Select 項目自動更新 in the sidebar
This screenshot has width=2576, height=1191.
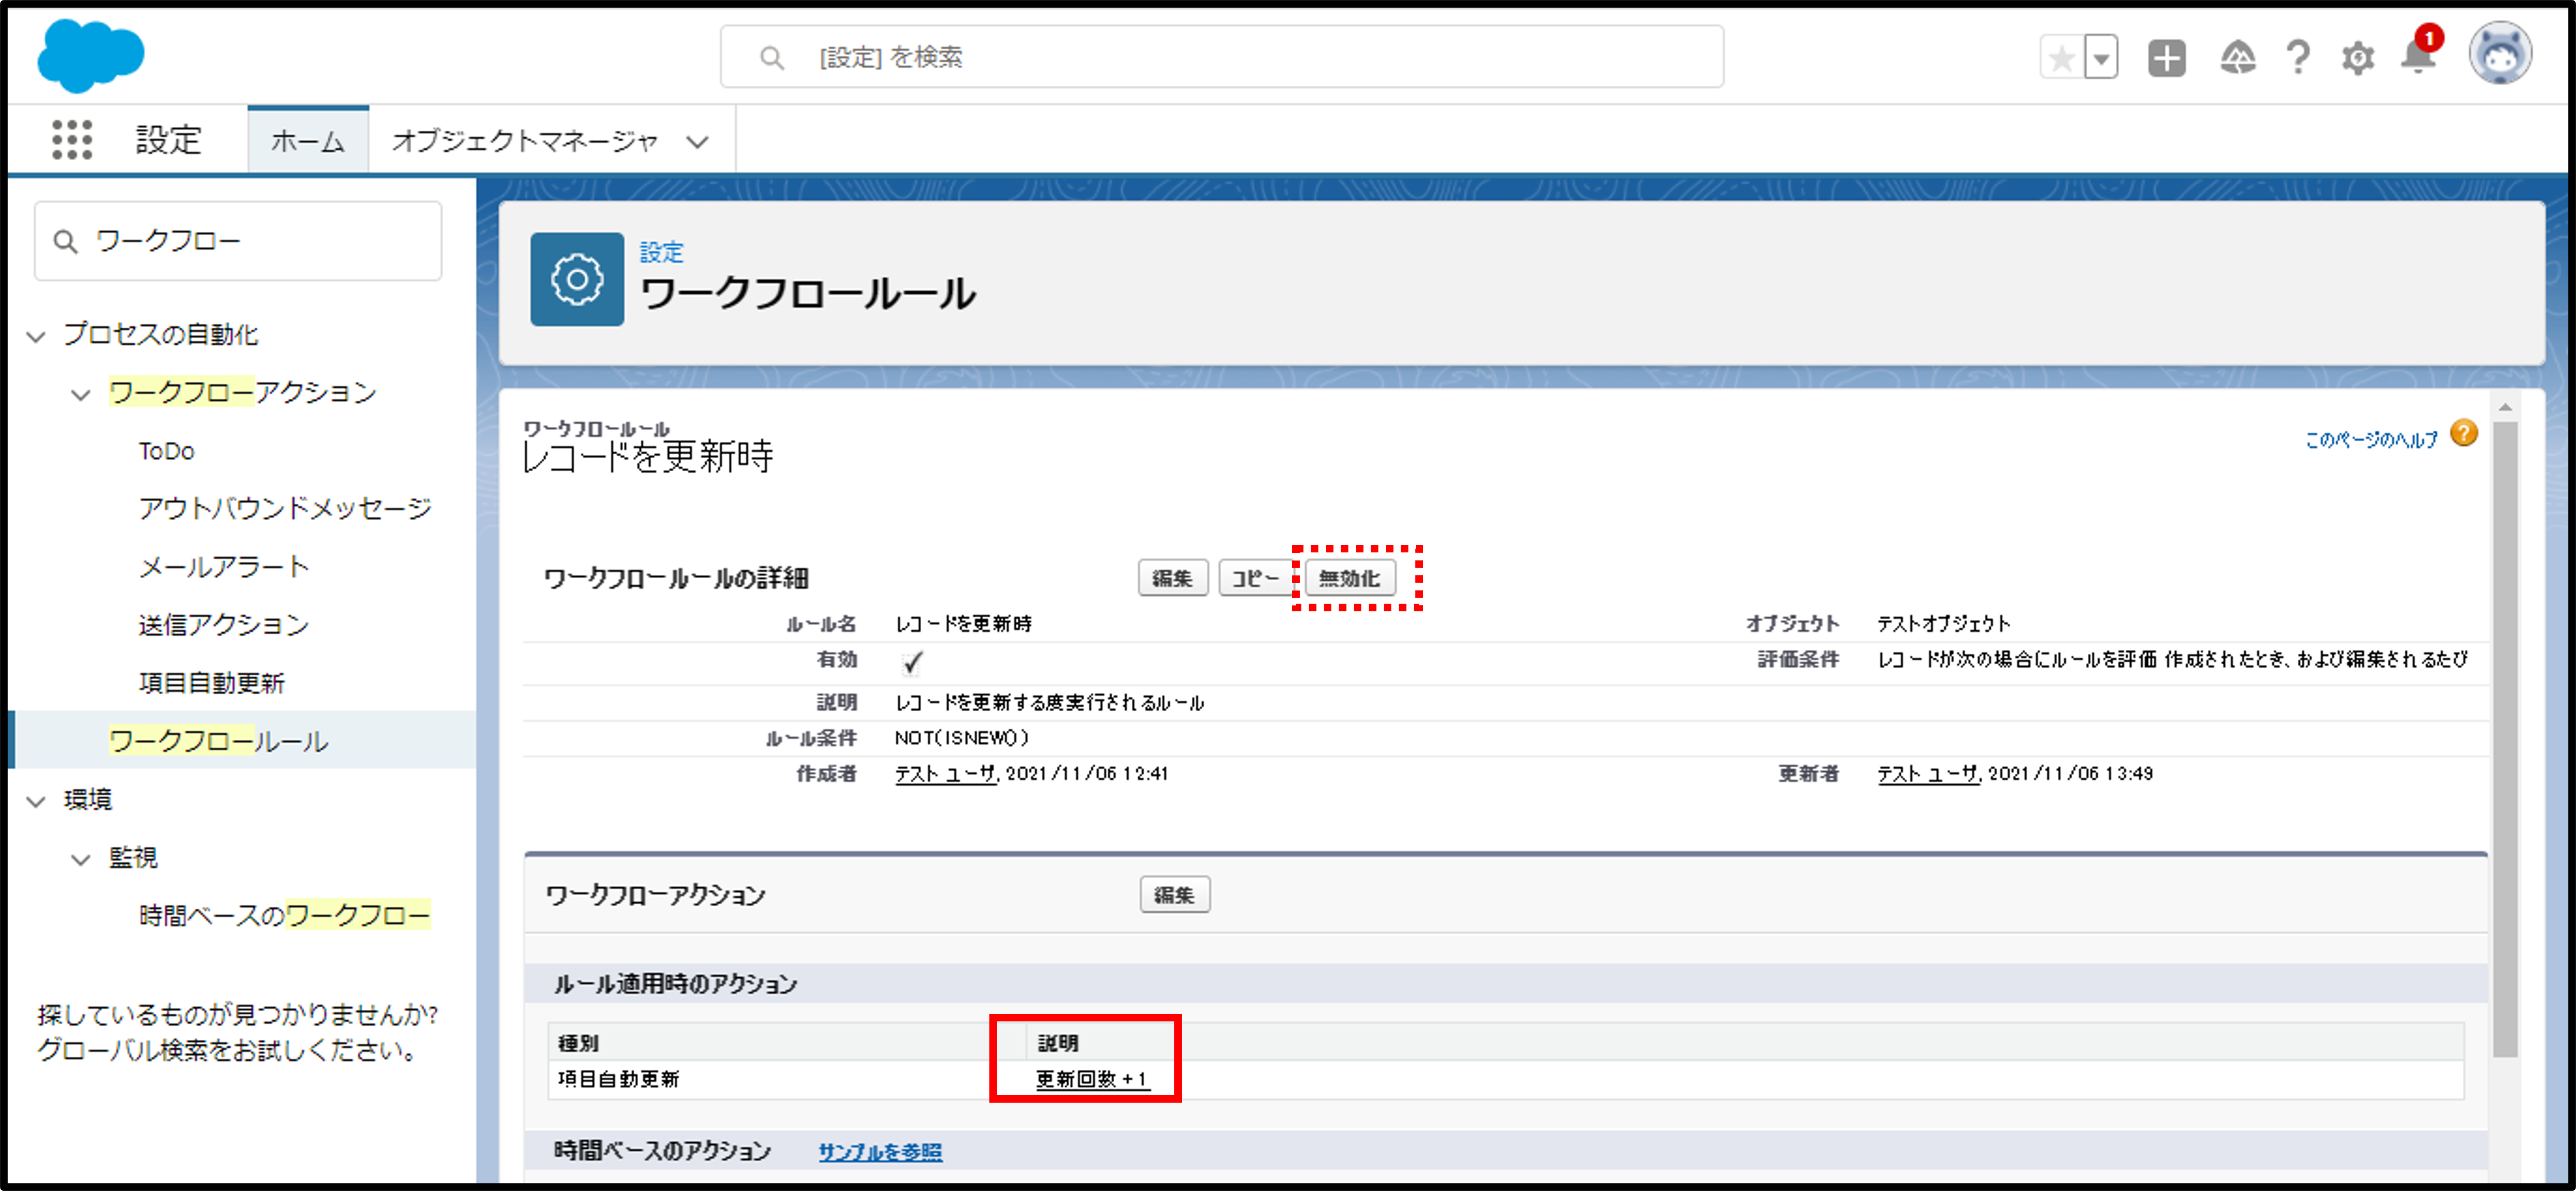pos(211,683)
